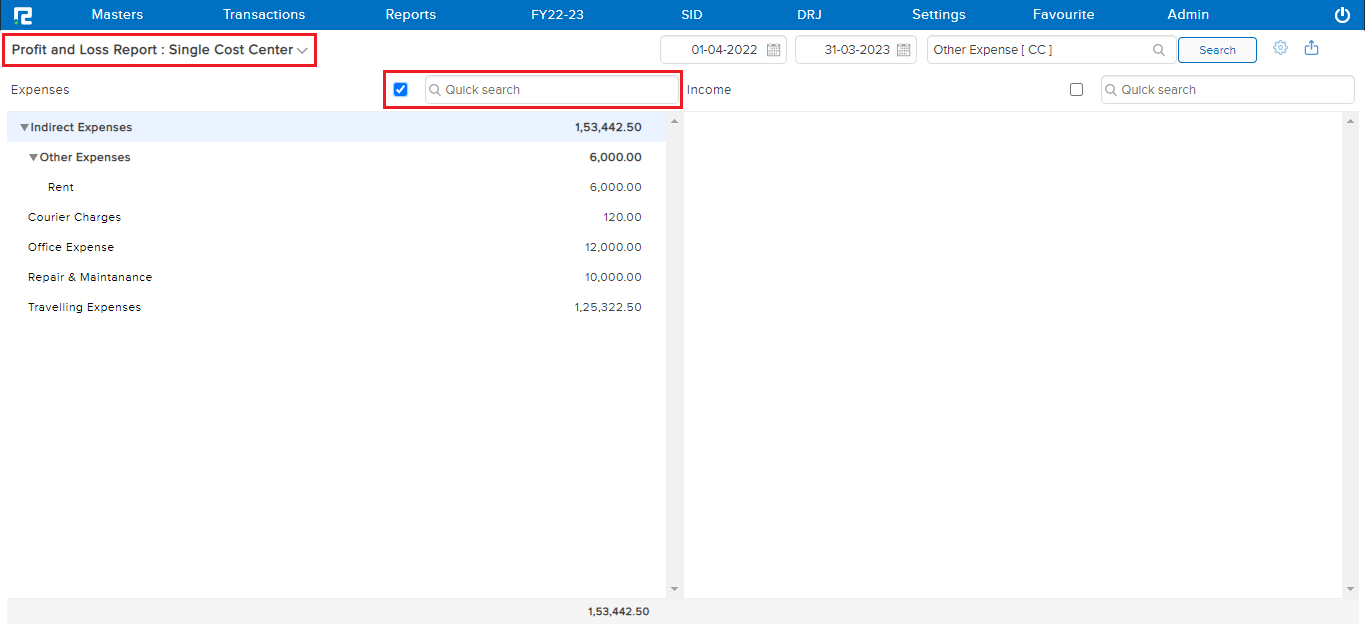Click the Search button
This screenshot has width=1366, height=625.
(1217, 50)
